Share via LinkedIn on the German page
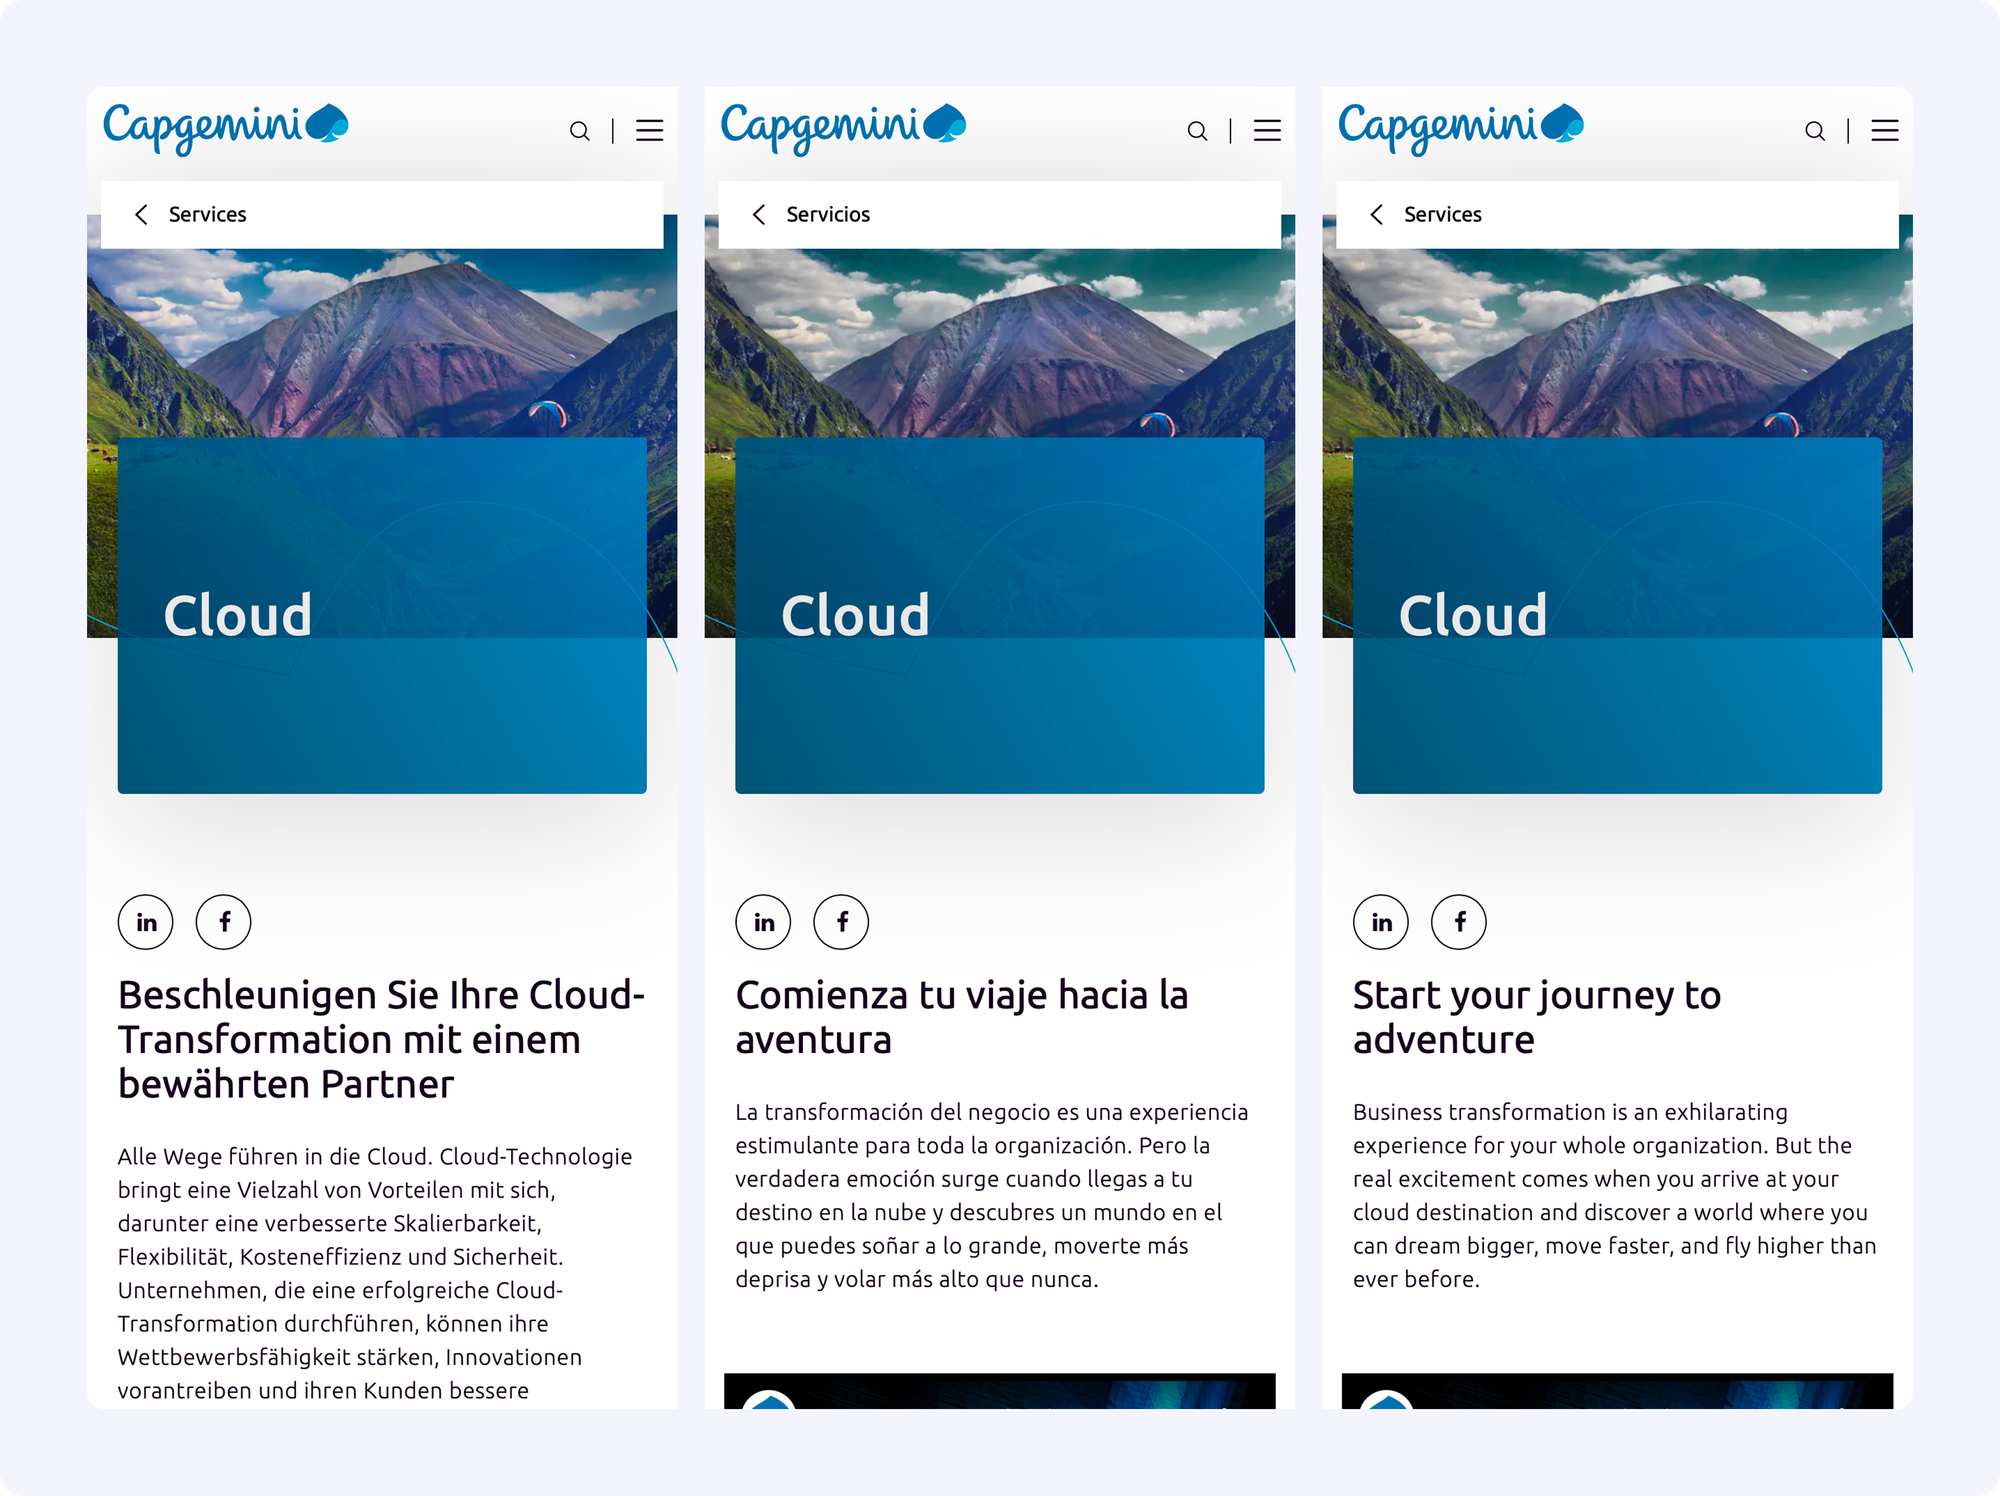Screen dimensions: 2000x1496 click(146, 922)
